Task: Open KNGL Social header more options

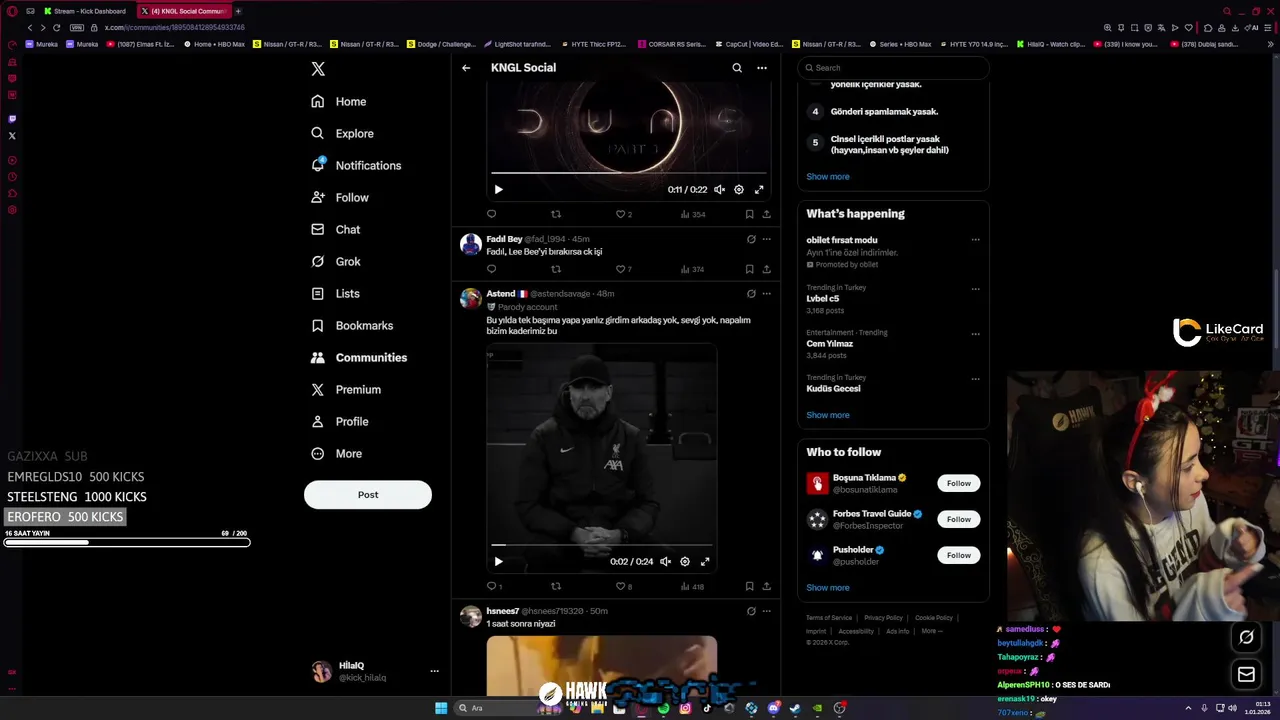Action: coord(762,68)
